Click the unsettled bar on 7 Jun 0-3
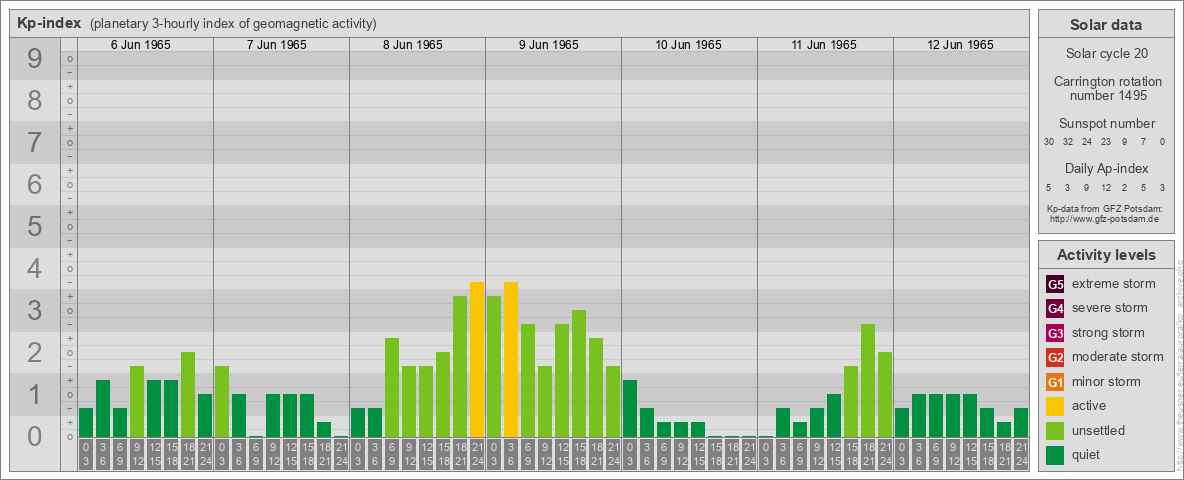Viewport: 1184px width, 480px height. coord(222,402)
